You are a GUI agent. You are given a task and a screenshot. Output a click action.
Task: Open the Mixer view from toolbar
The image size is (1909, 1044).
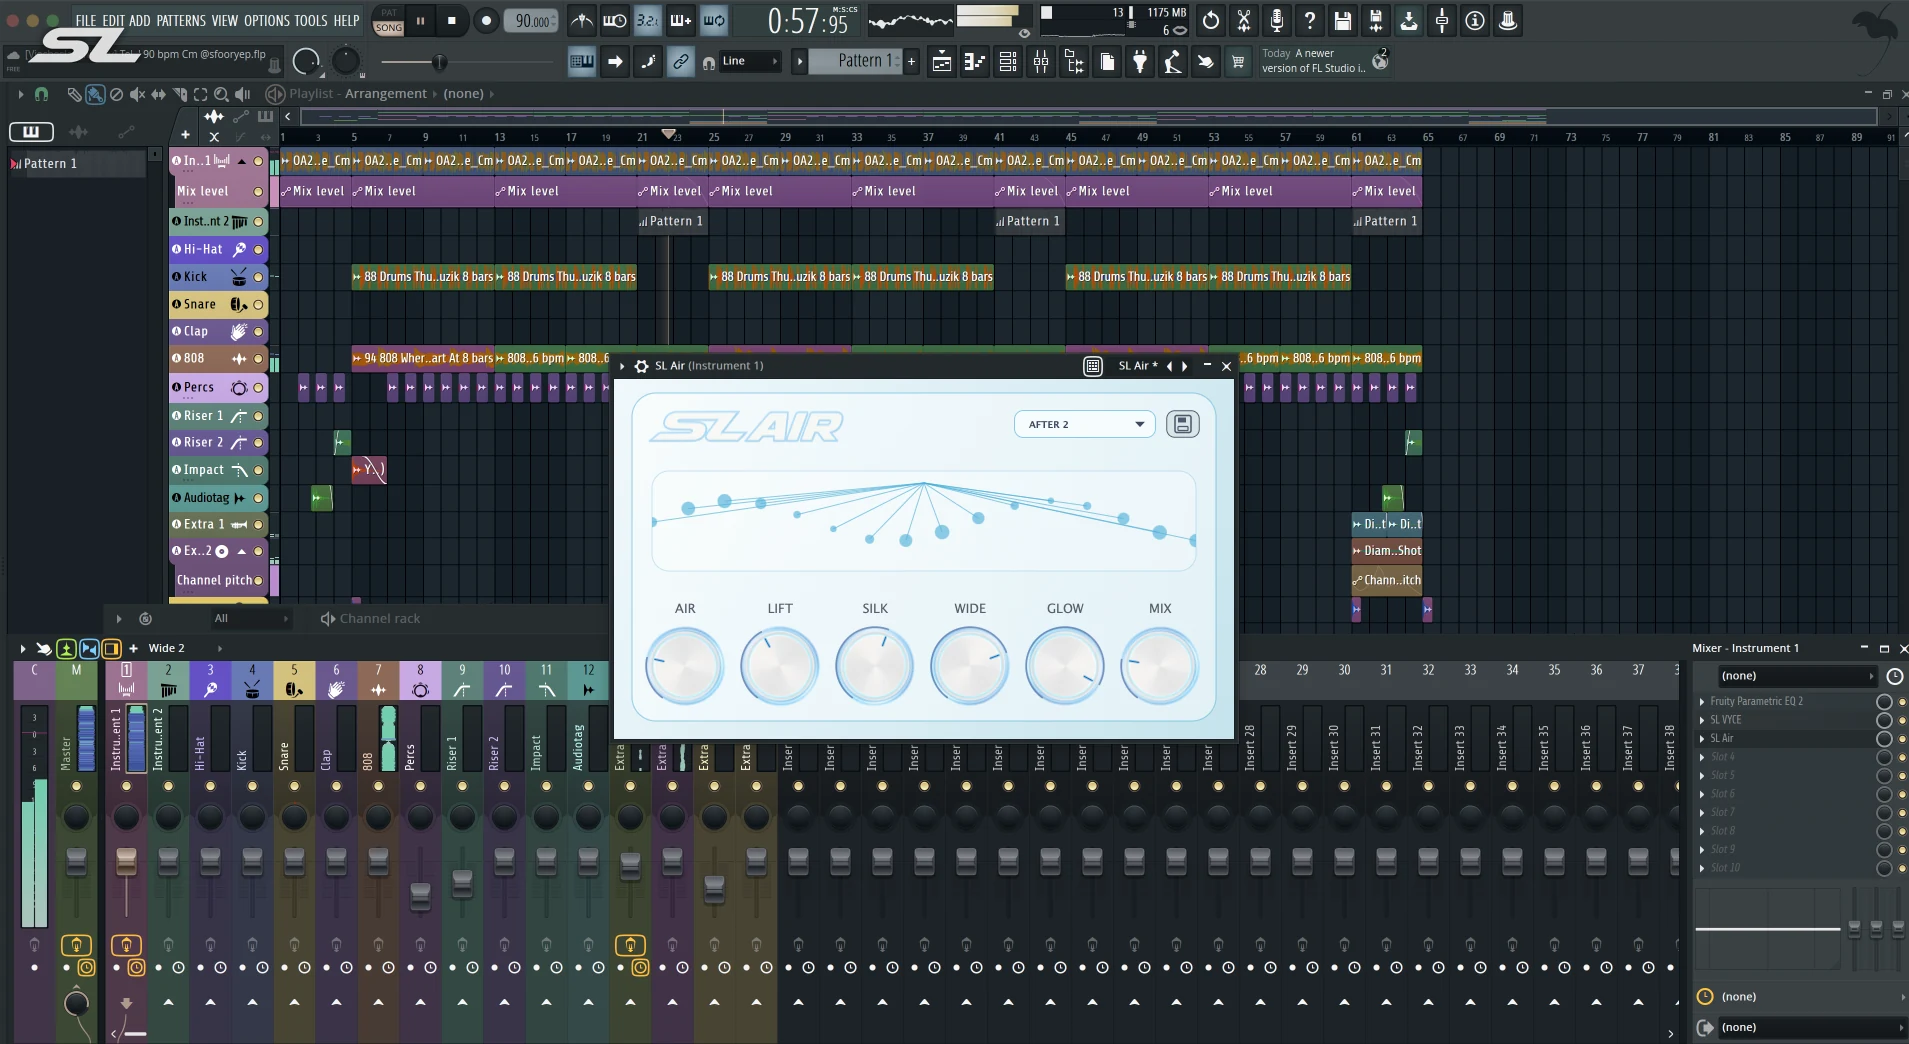point(1041,62)
